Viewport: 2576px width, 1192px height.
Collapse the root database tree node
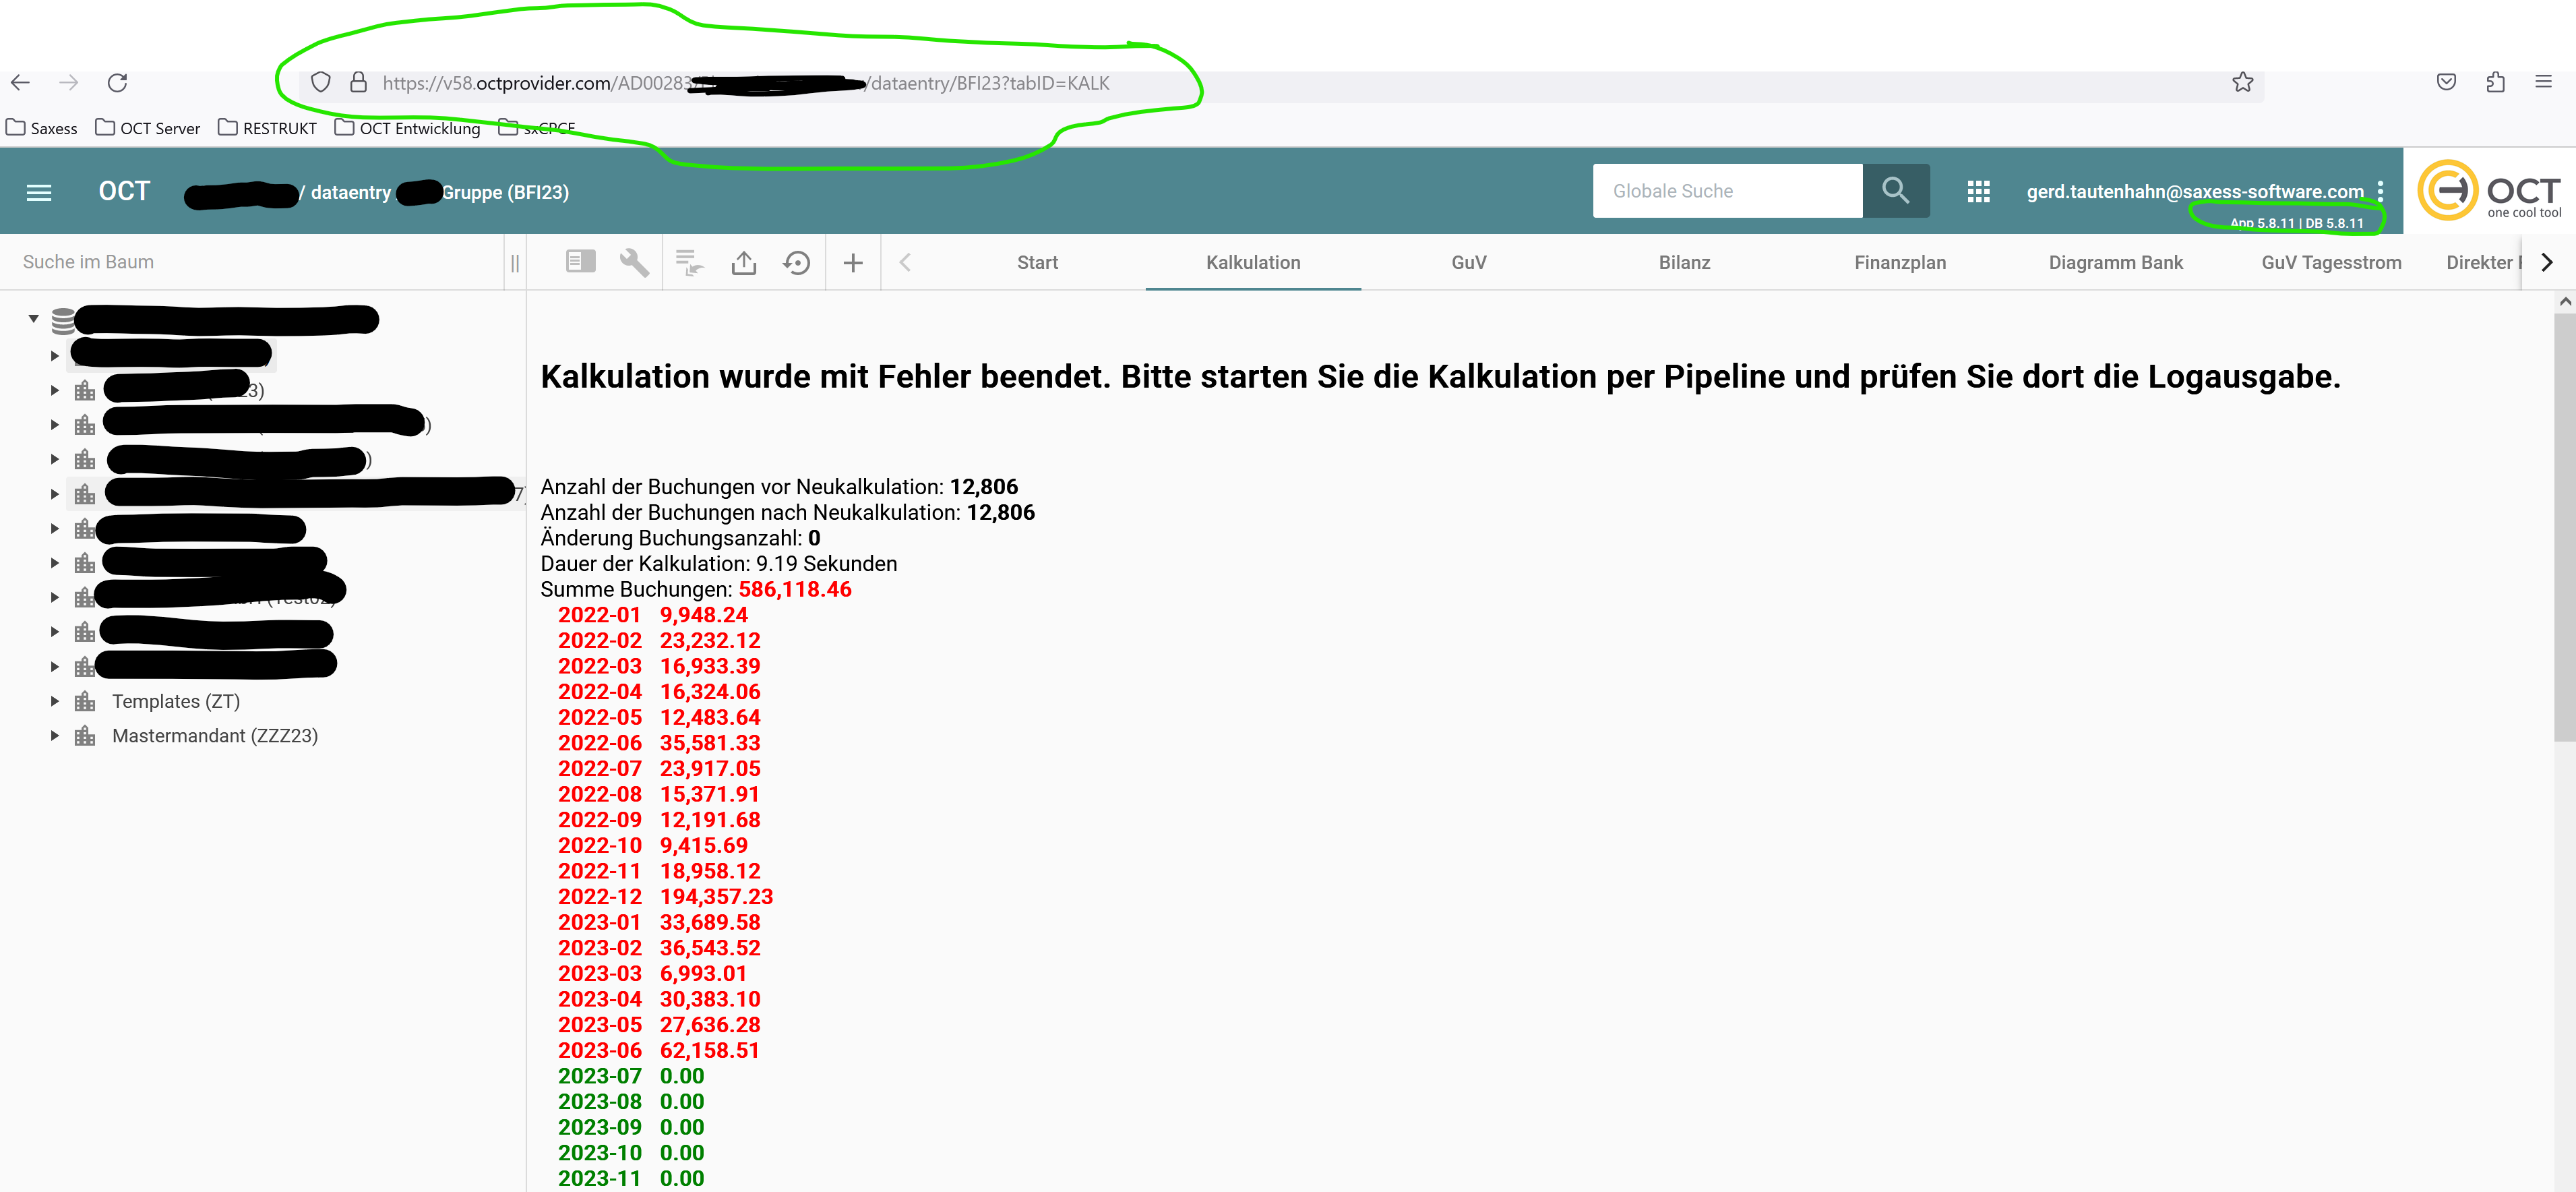coord(34,319)
